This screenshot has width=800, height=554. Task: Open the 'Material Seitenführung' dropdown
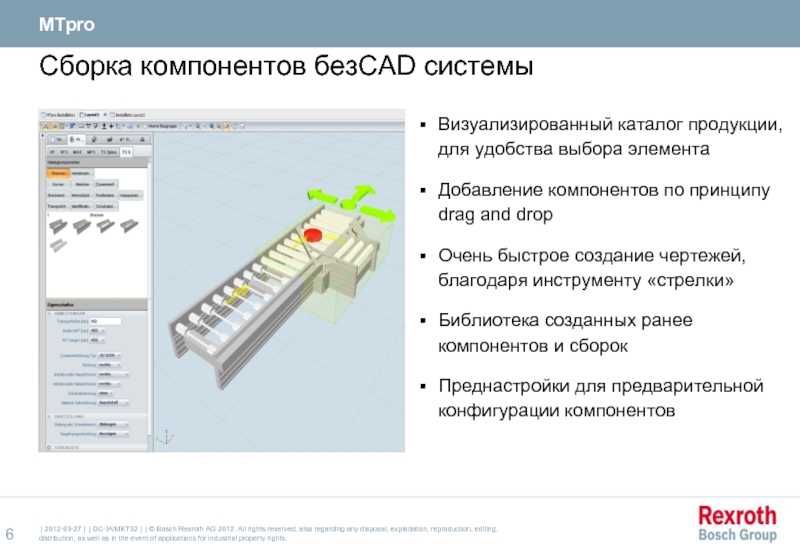(113, 402)
